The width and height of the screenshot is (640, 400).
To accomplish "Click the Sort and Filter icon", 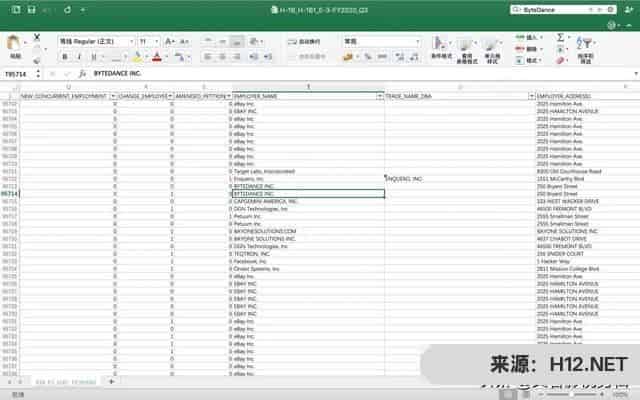I will [x=585, y=49].
